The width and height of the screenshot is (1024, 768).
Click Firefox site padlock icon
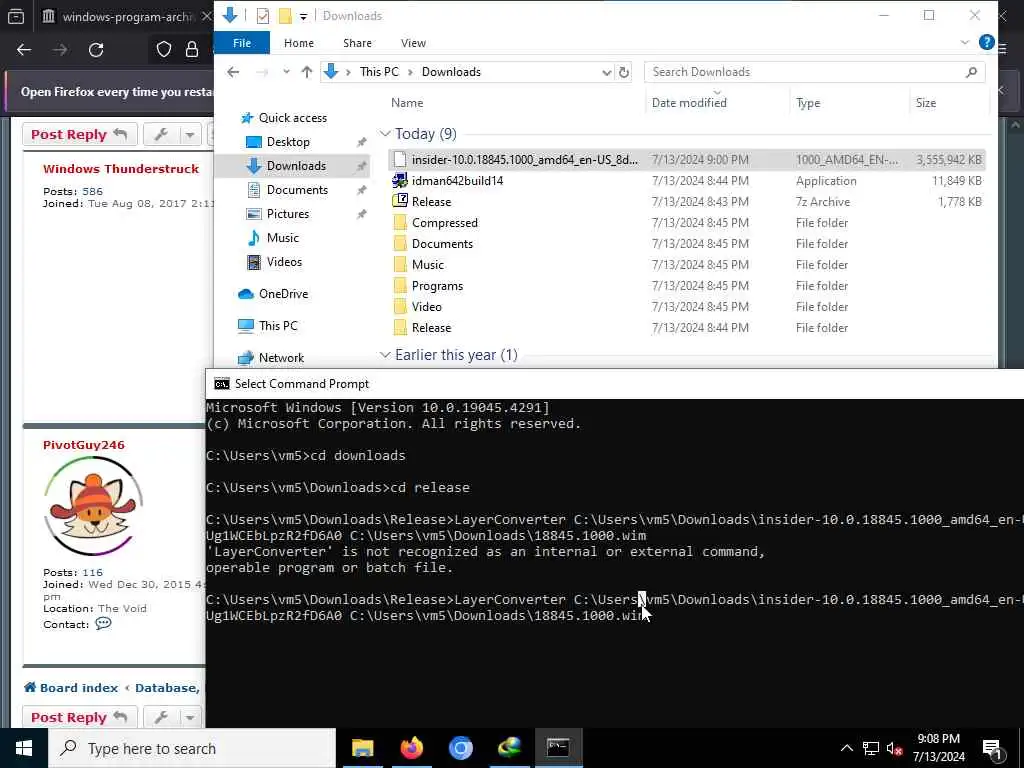pyautogui.click(x=192, y=50)
